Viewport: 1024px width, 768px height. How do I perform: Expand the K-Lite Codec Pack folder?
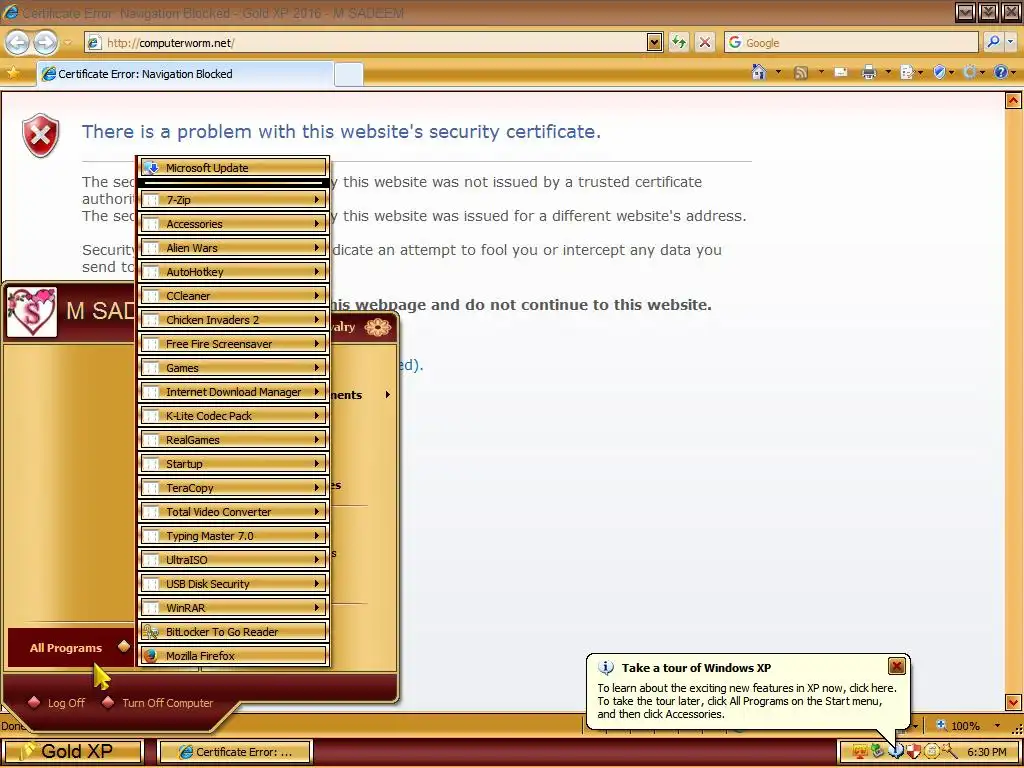pos(233,416)
